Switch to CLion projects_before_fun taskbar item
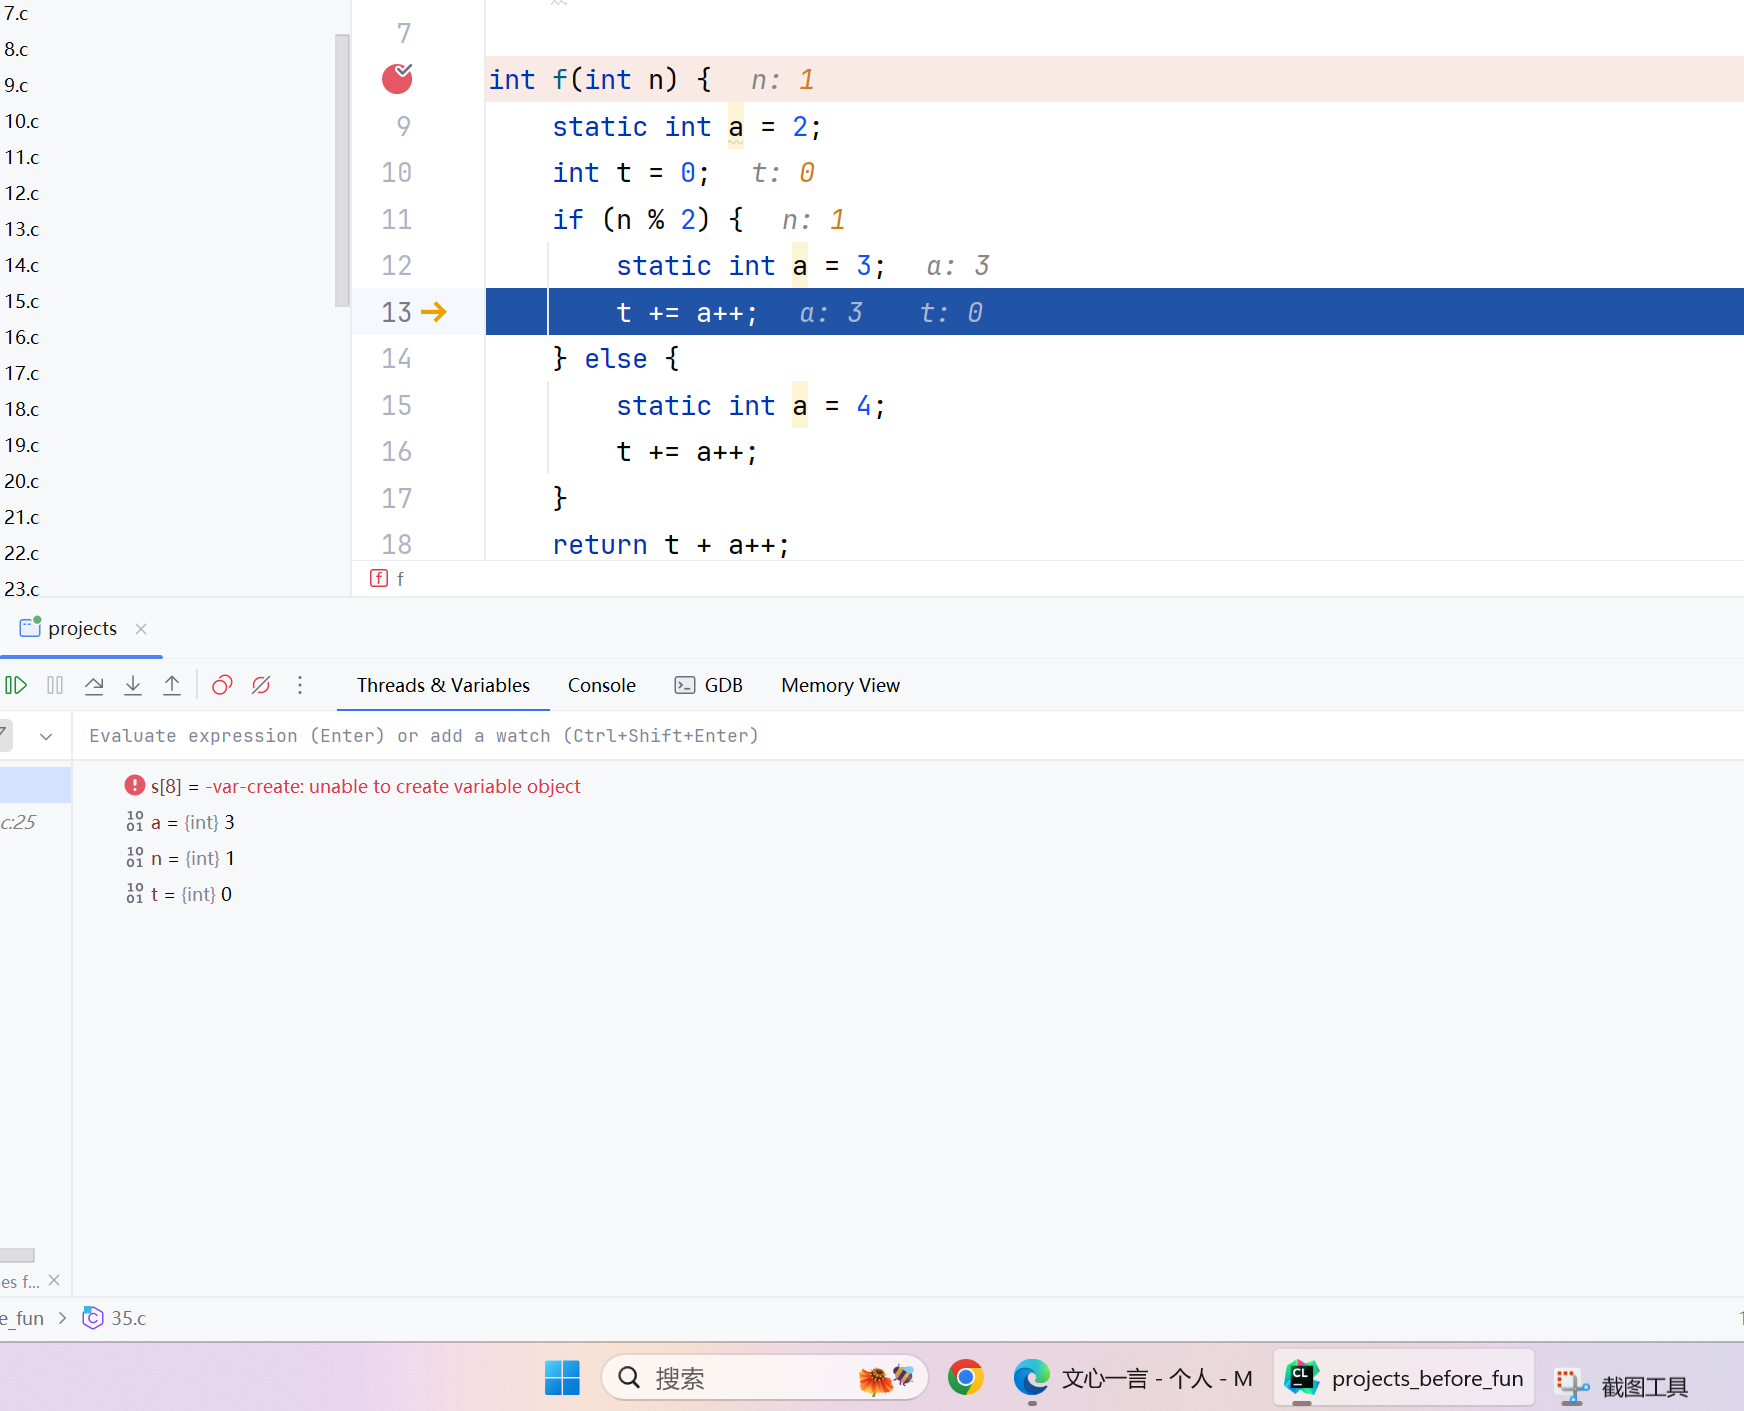 pos(1404,1378)
